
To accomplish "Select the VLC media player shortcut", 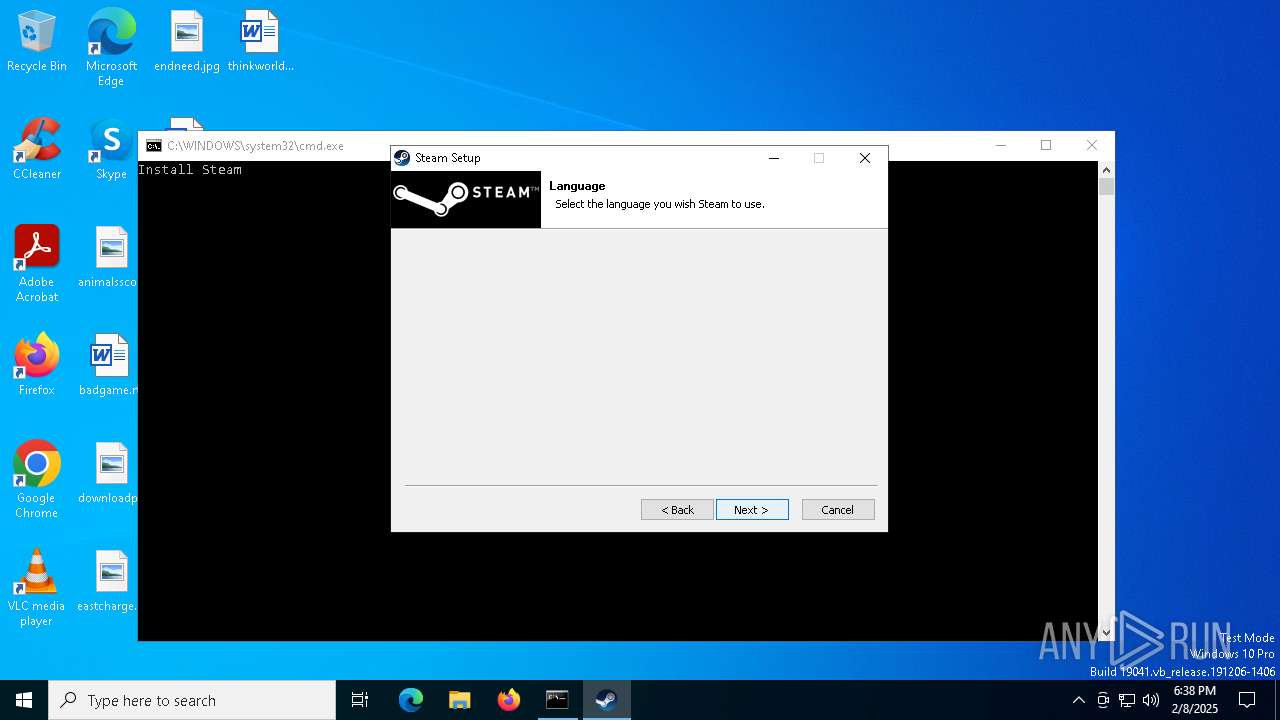I will pyautogui.click(x=37, y=588).
